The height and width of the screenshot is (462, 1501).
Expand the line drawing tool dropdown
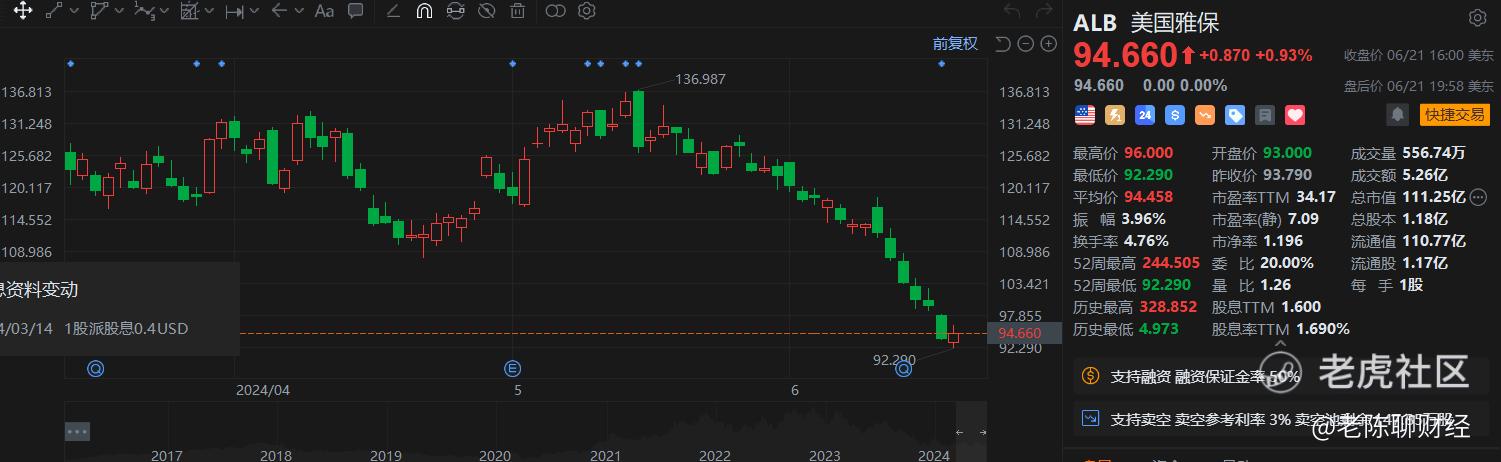[75, 11]
